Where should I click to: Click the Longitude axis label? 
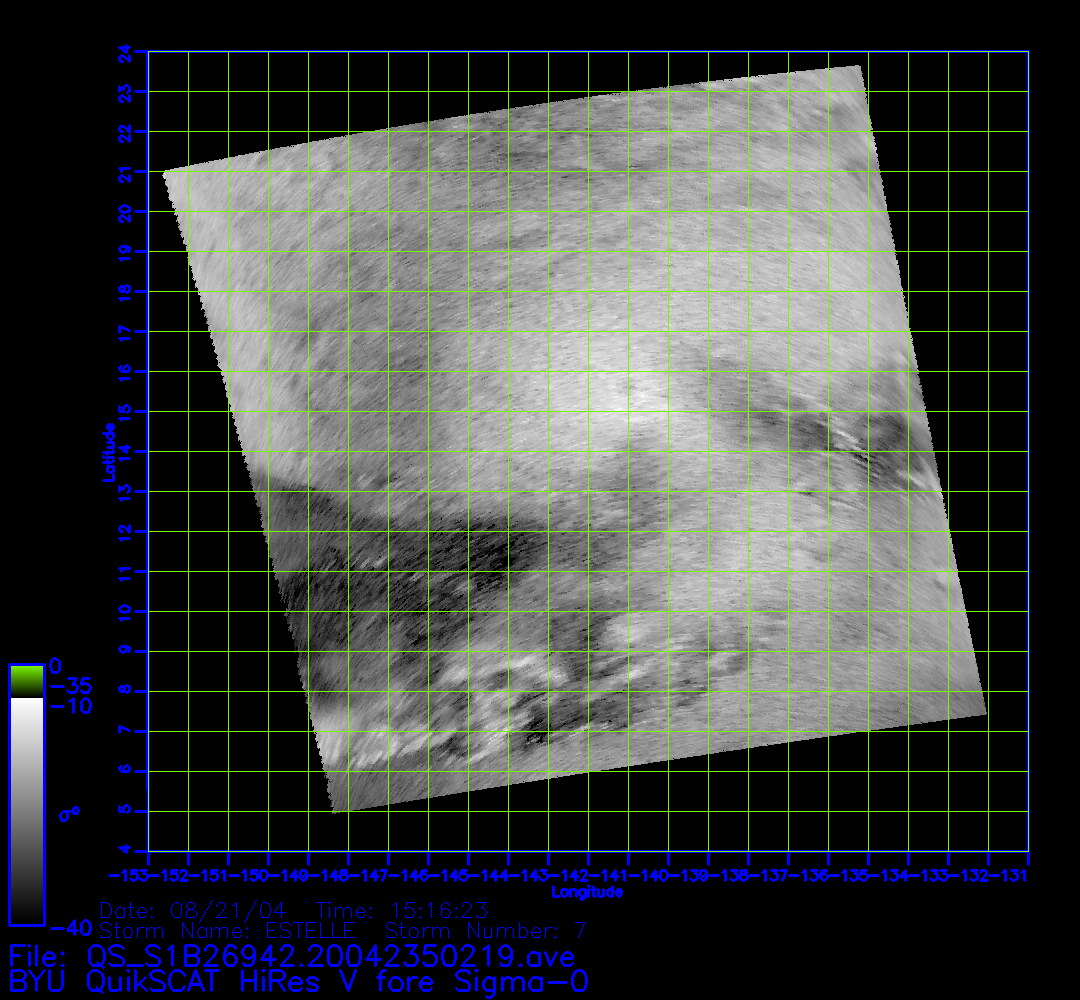588,892
